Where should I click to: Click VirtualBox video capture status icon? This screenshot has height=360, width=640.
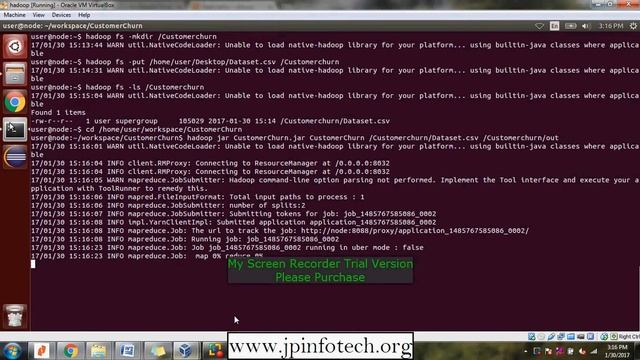590,337
